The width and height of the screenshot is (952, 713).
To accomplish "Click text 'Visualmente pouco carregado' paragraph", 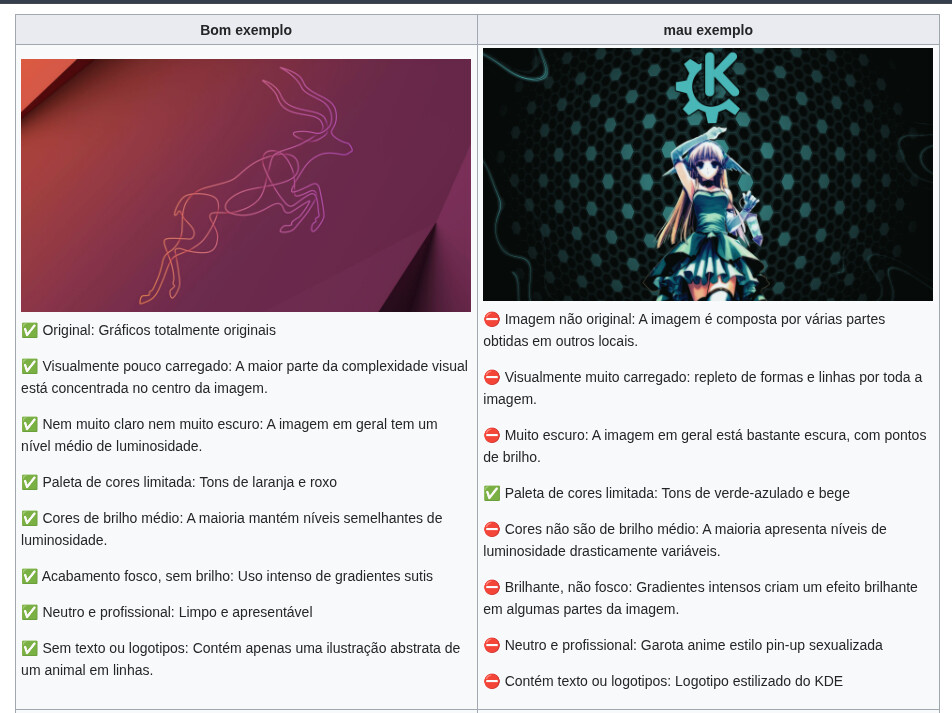I will point(245,377).
